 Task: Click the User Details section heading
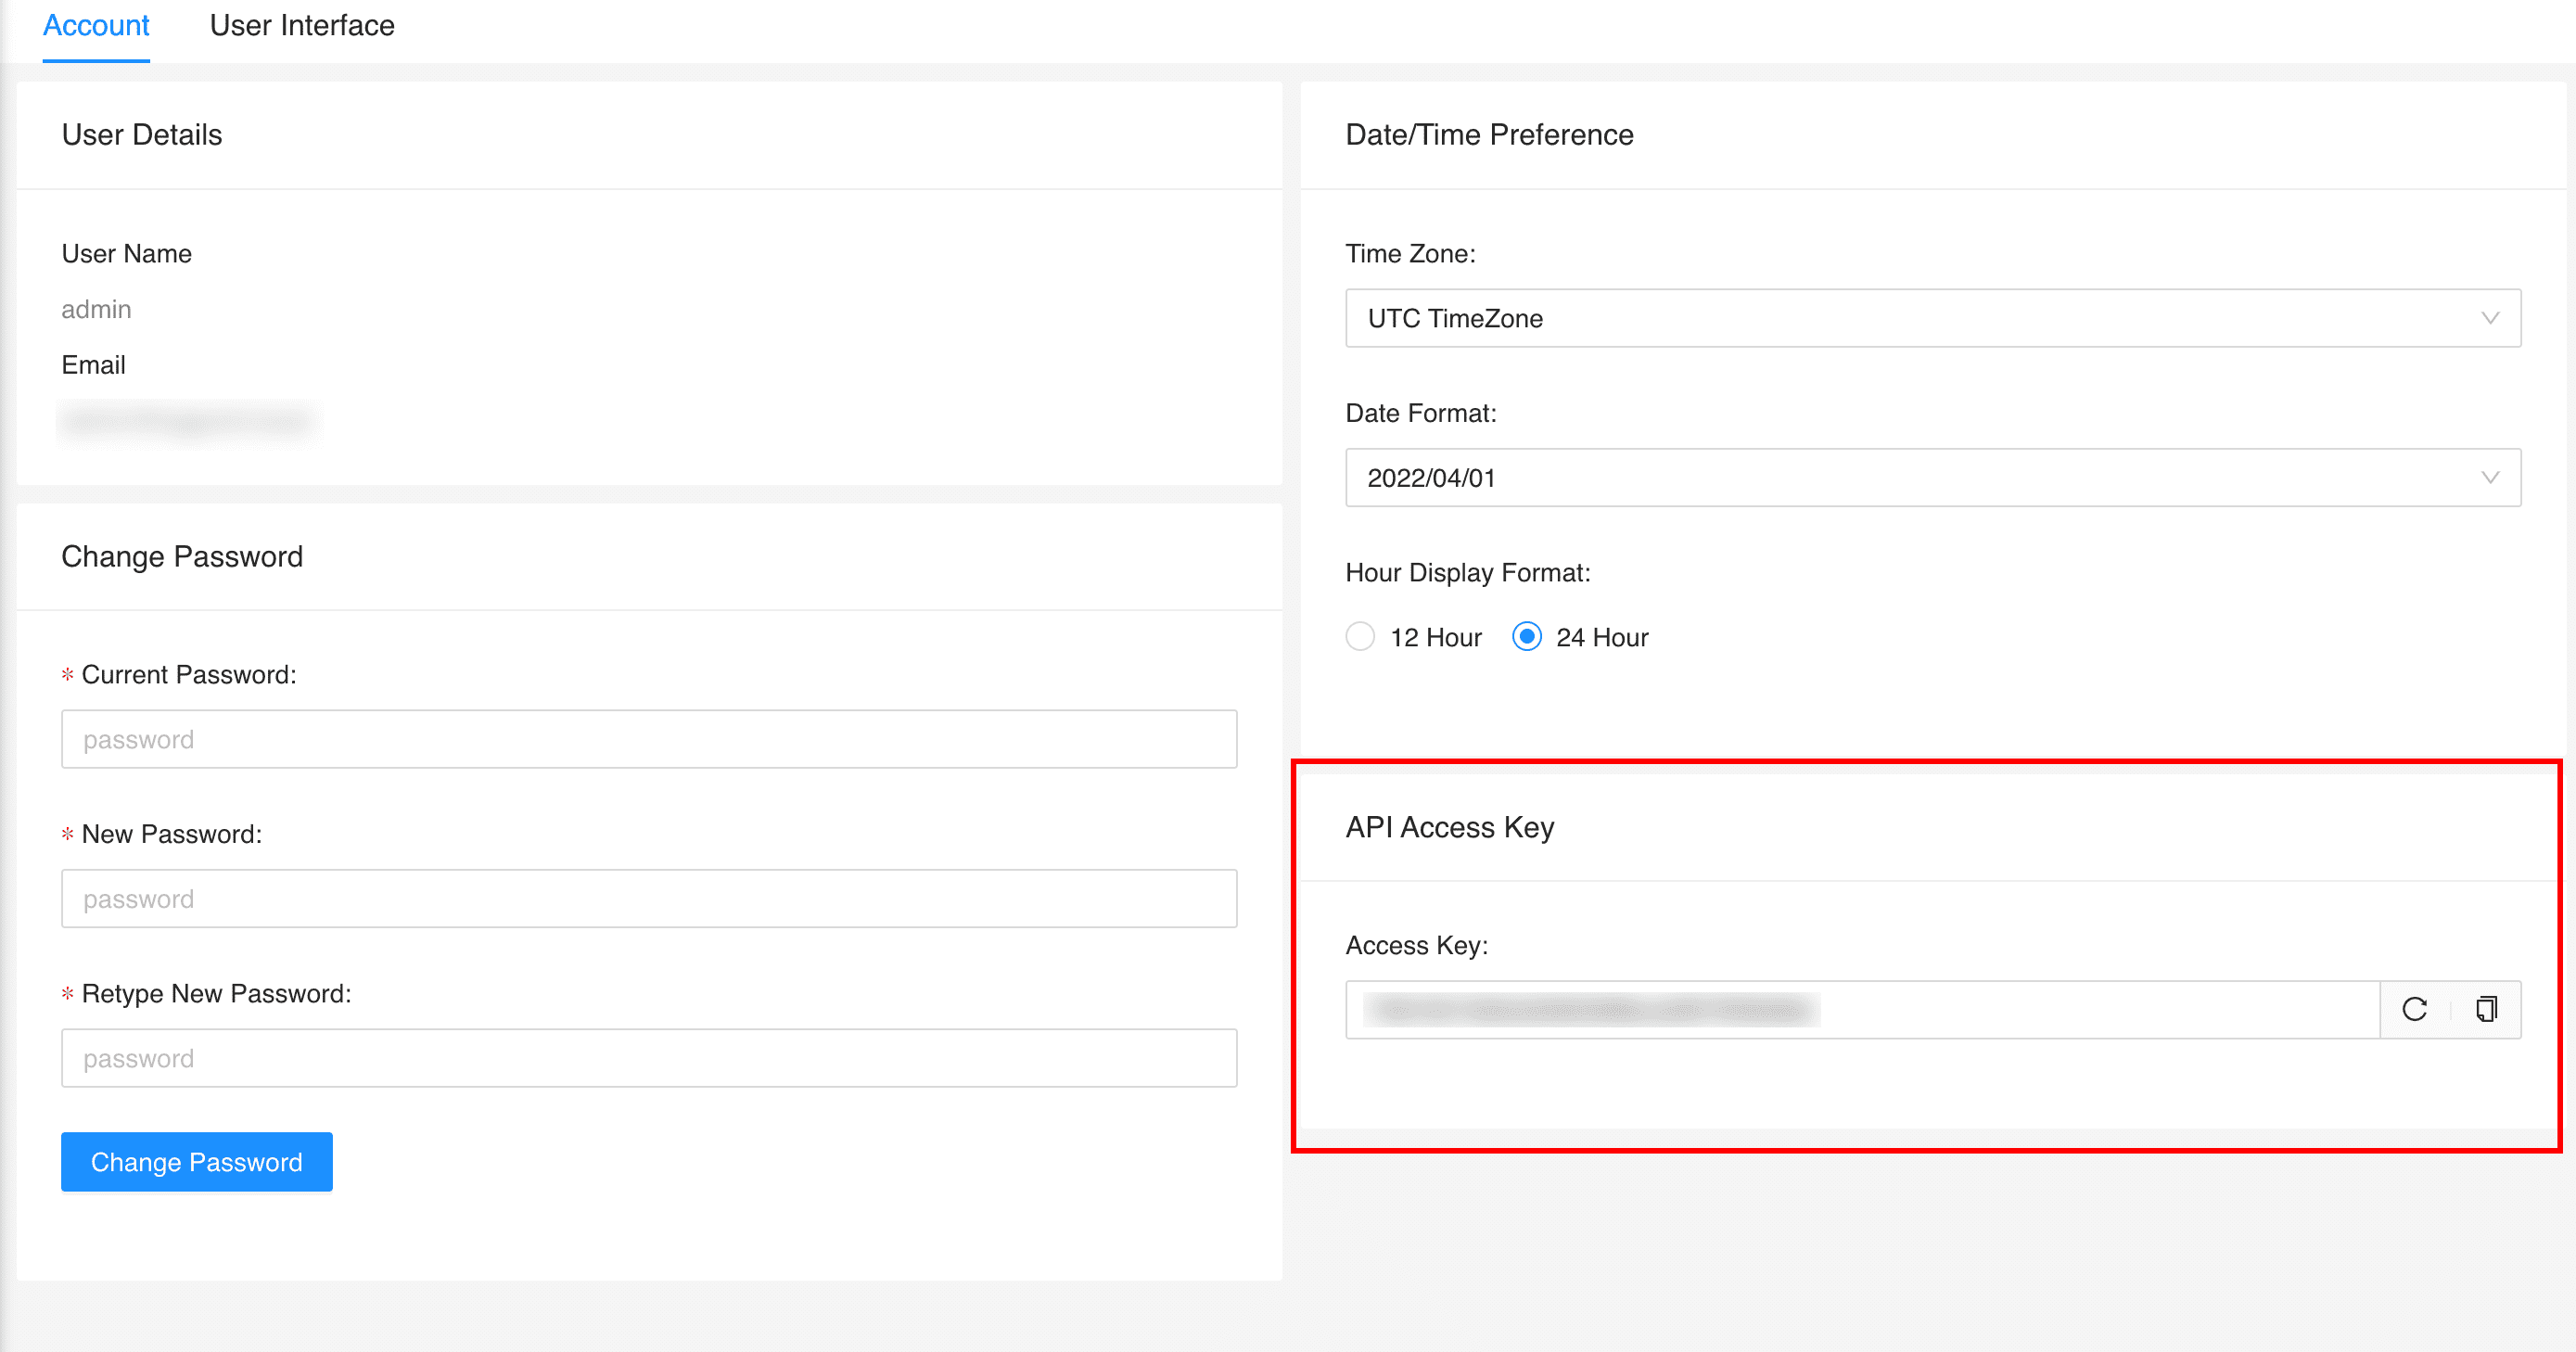pos(142,135)
